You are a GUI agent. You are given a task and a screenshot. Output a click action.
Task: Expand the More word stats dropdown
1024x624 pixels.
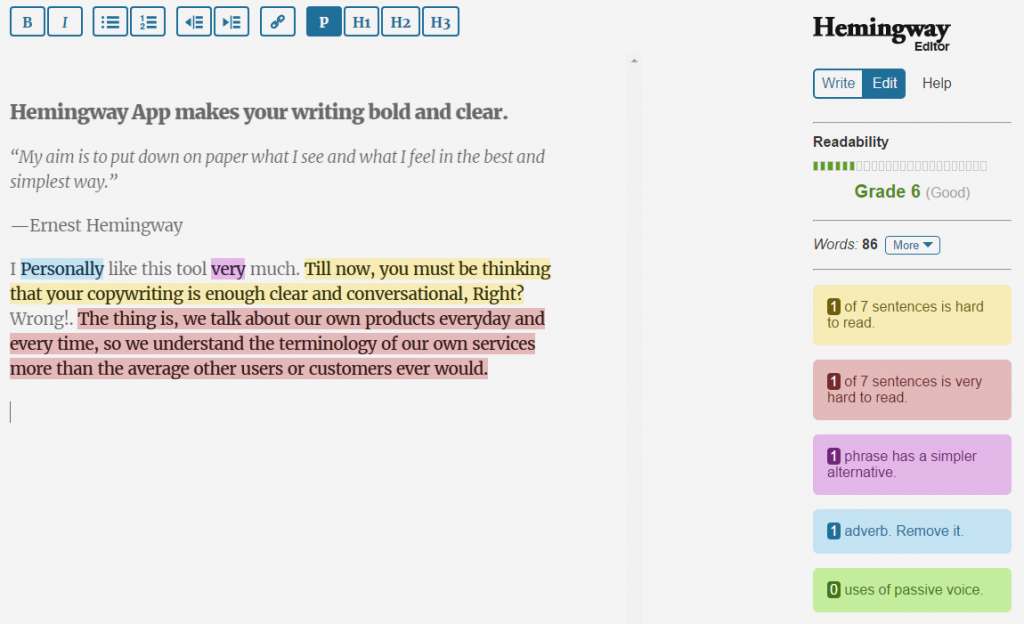click(x=912, y=245)
